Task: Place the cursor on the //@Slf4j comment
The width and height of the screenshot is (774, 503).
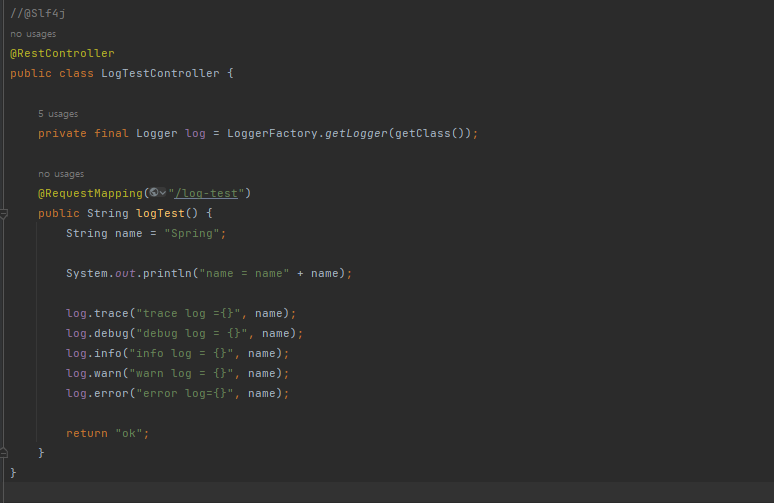Action: pos(38,13)
